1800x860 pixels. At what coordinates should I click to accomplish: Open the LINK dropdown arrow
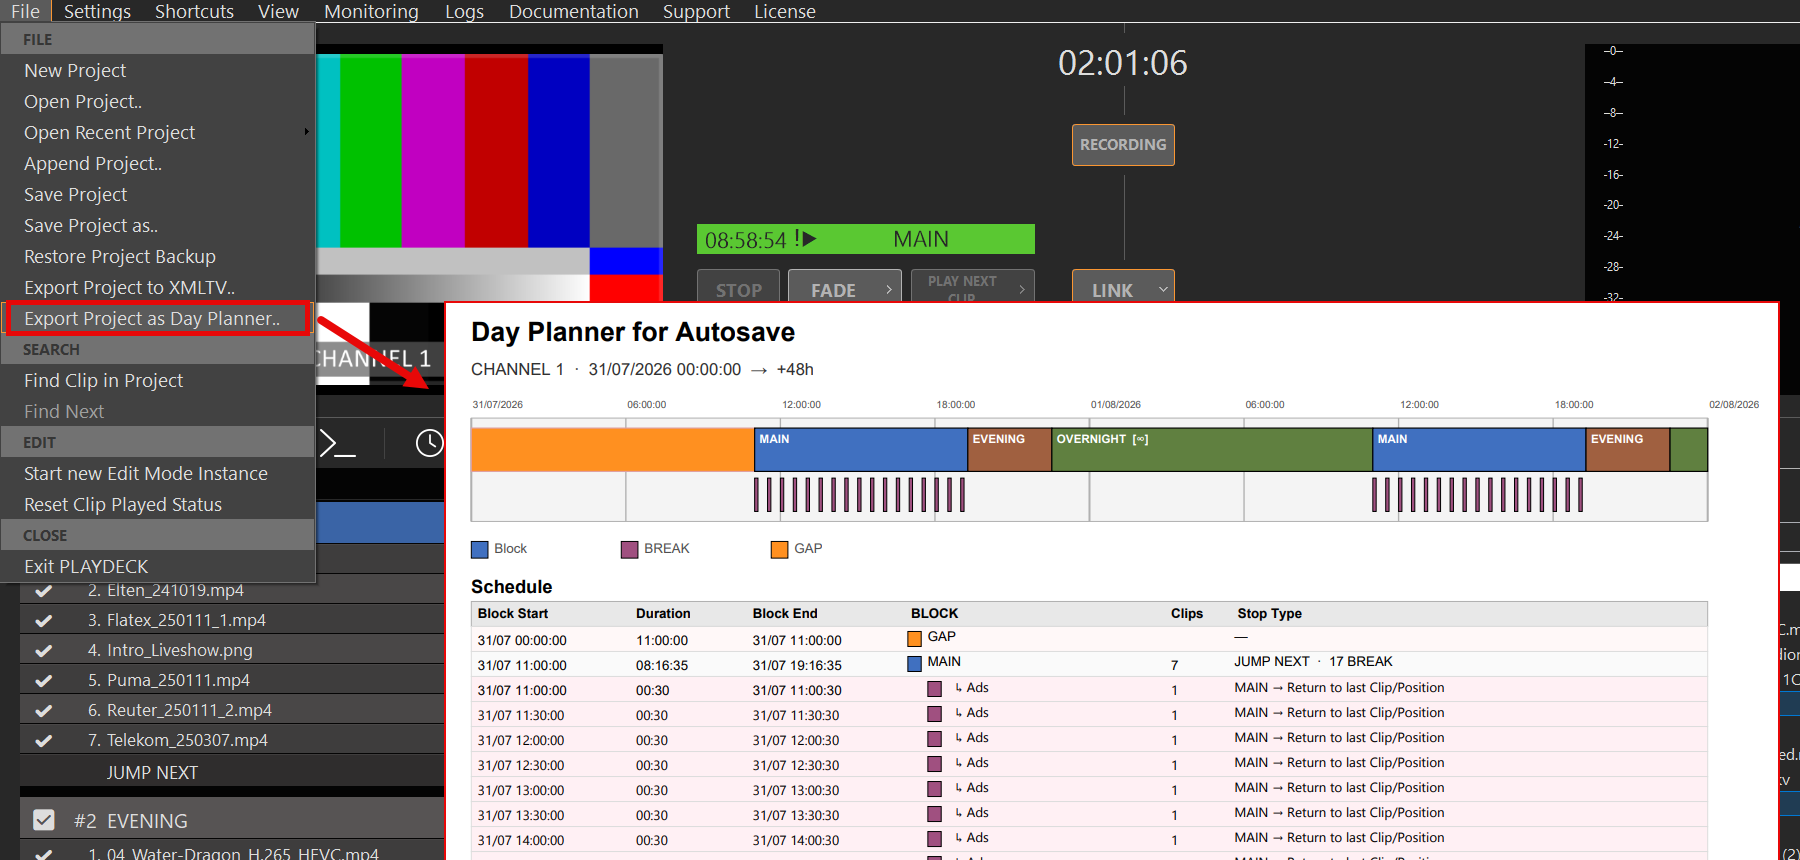point(1163,290)
